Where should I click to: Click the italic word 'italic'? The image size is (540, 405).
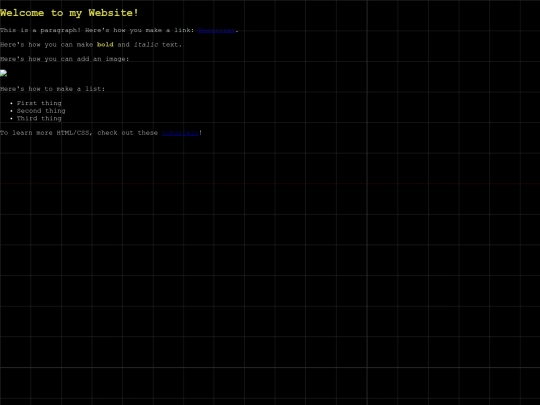146,45
